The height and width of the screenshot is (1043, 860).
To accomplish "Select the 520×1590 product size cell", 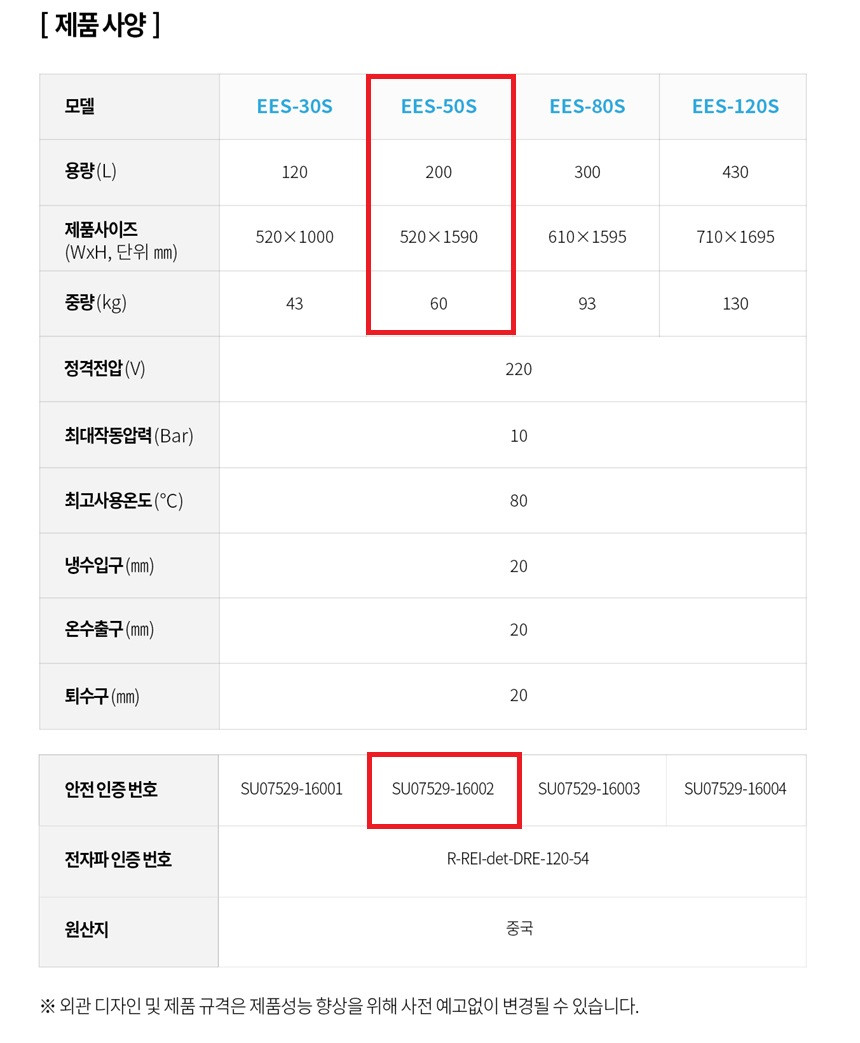I will click(439, 237).
